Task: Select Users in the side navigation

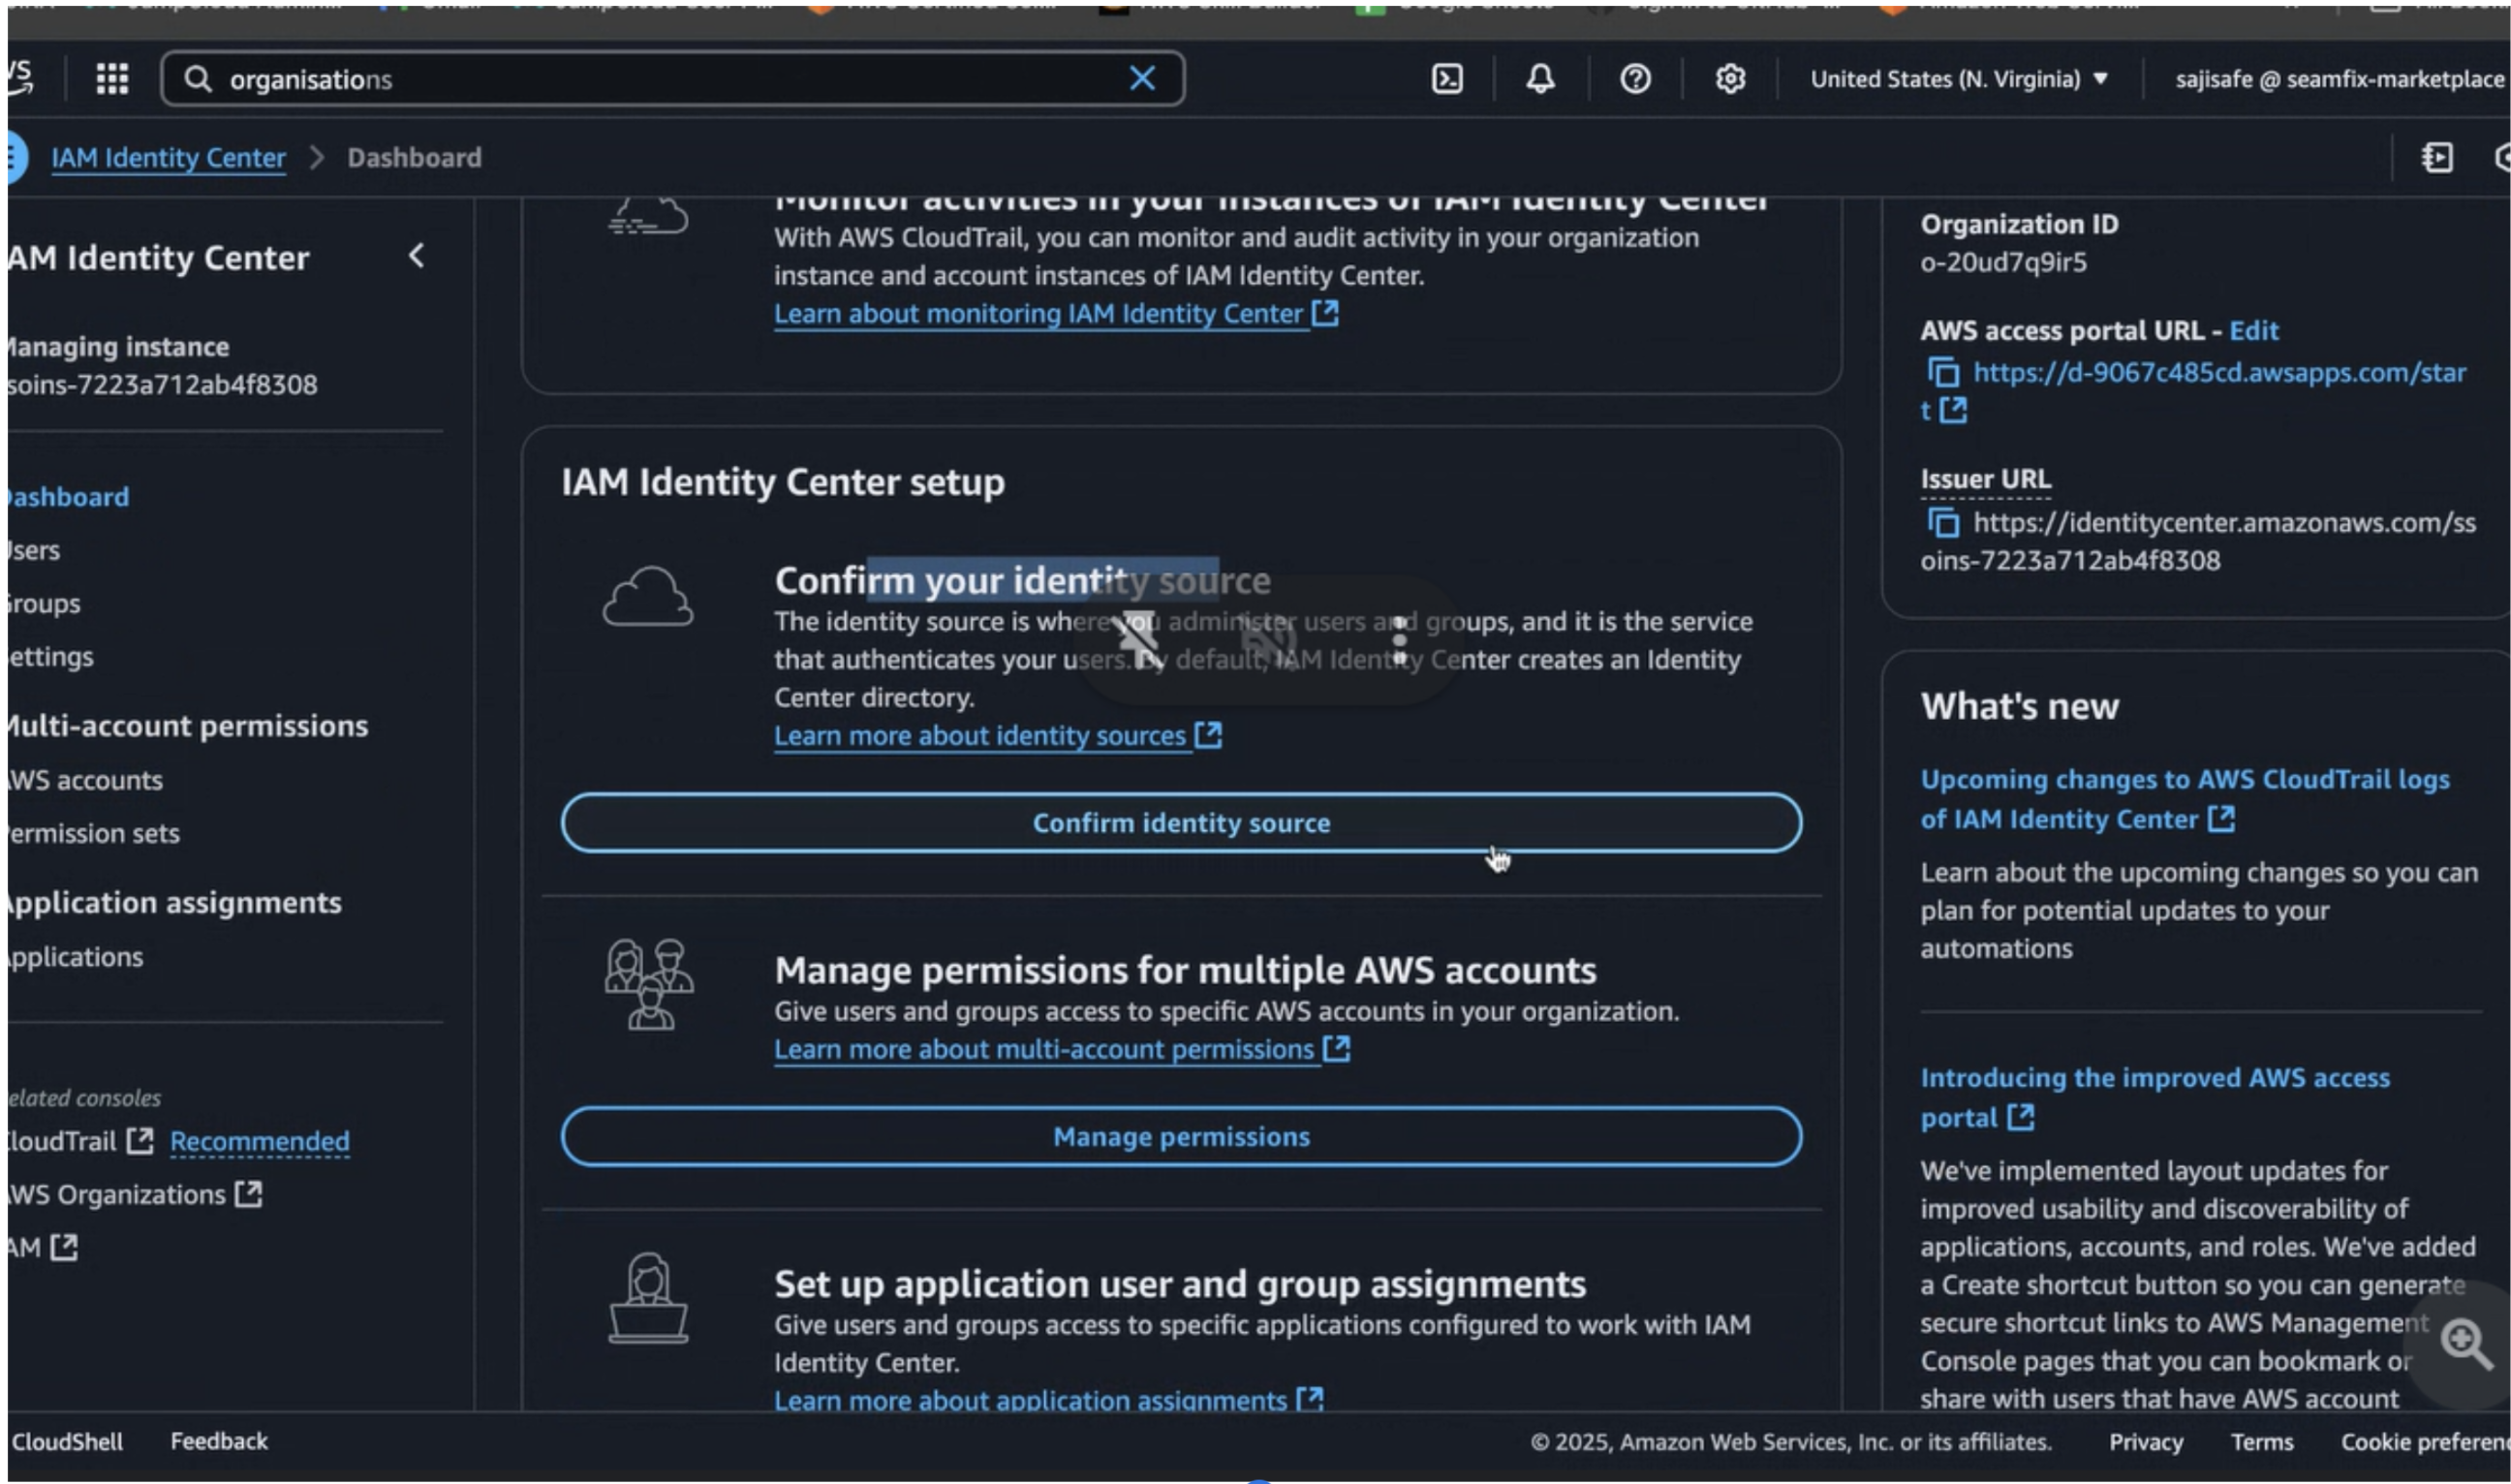Action: coord(34,550)
